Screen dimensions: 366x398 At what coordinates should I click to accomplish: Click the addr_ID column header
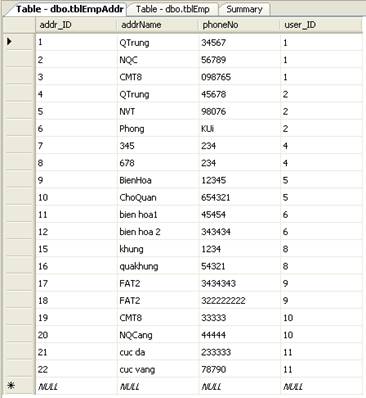[x=76, y=25]
